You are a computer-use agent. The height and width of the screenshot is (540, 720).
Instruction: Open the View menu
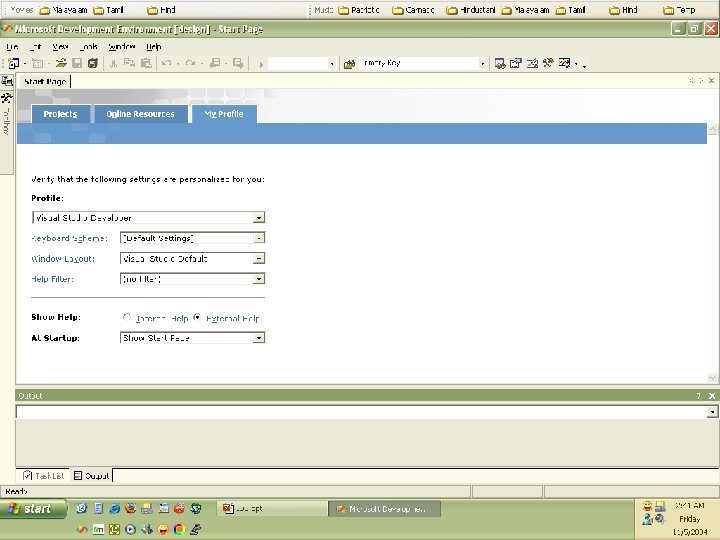[60, 46]
